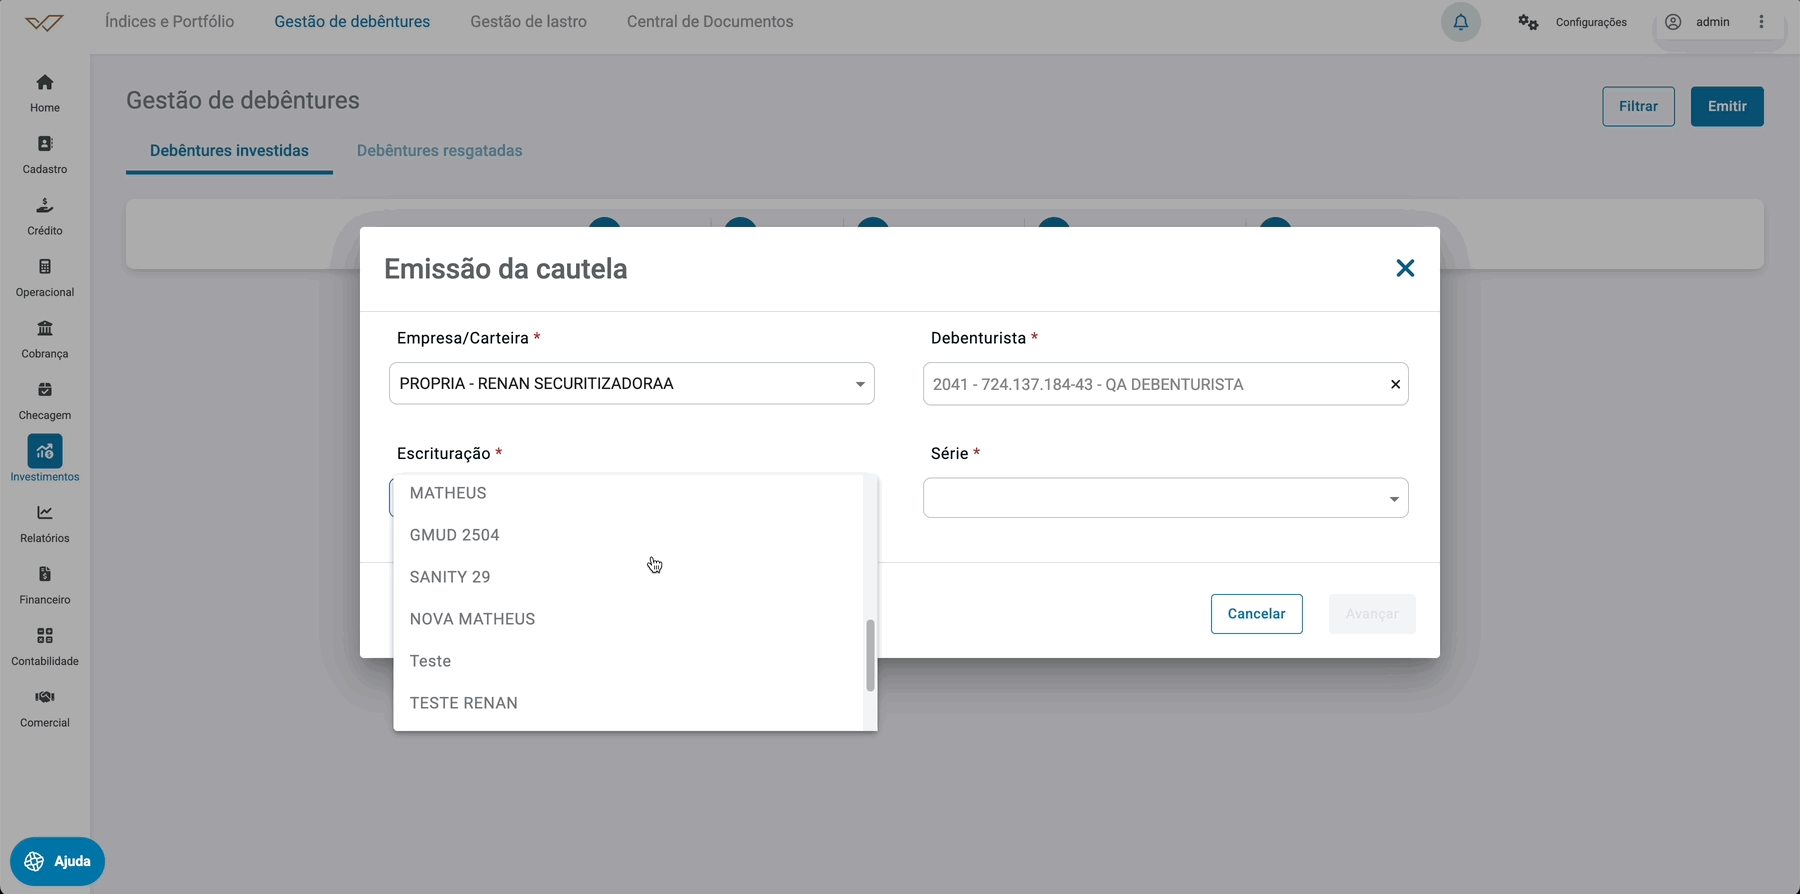1800x894 pixels.
Task: Expand the Empresa/Carteira dropdown
Action: click(860, 384)
